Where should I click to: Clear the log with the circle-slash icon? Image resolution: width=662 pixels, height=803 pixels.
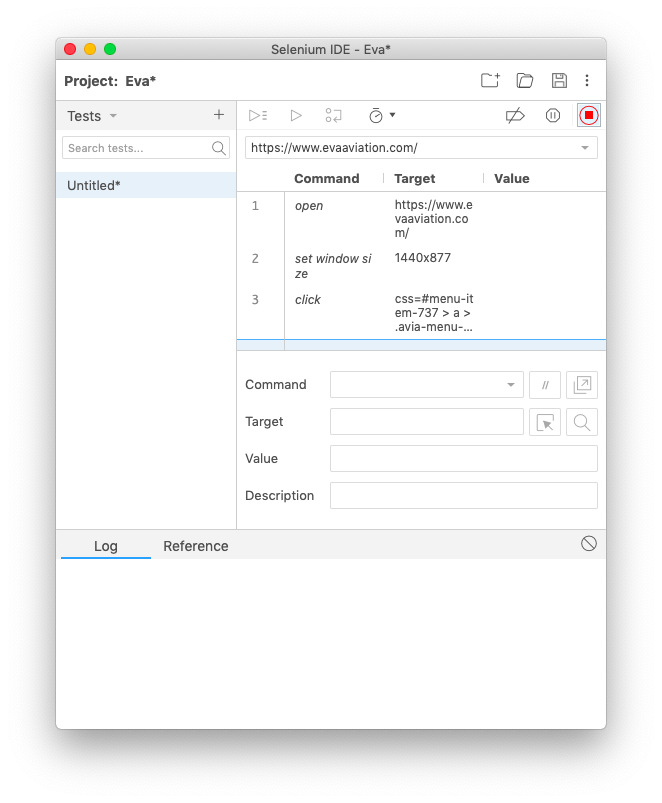tap(589, 543)
